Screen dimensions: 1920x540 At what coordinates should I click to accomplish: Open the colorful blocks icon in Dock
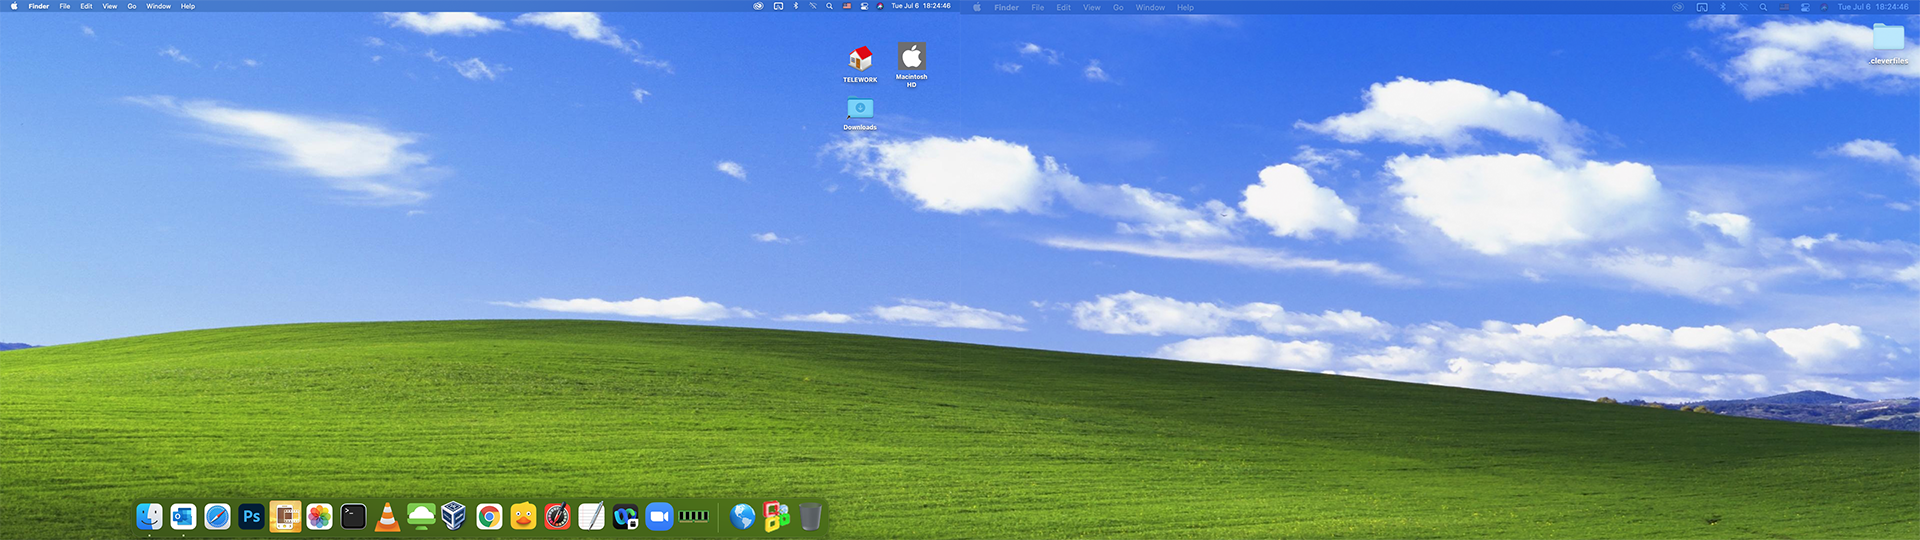click(x=776, y=516)
